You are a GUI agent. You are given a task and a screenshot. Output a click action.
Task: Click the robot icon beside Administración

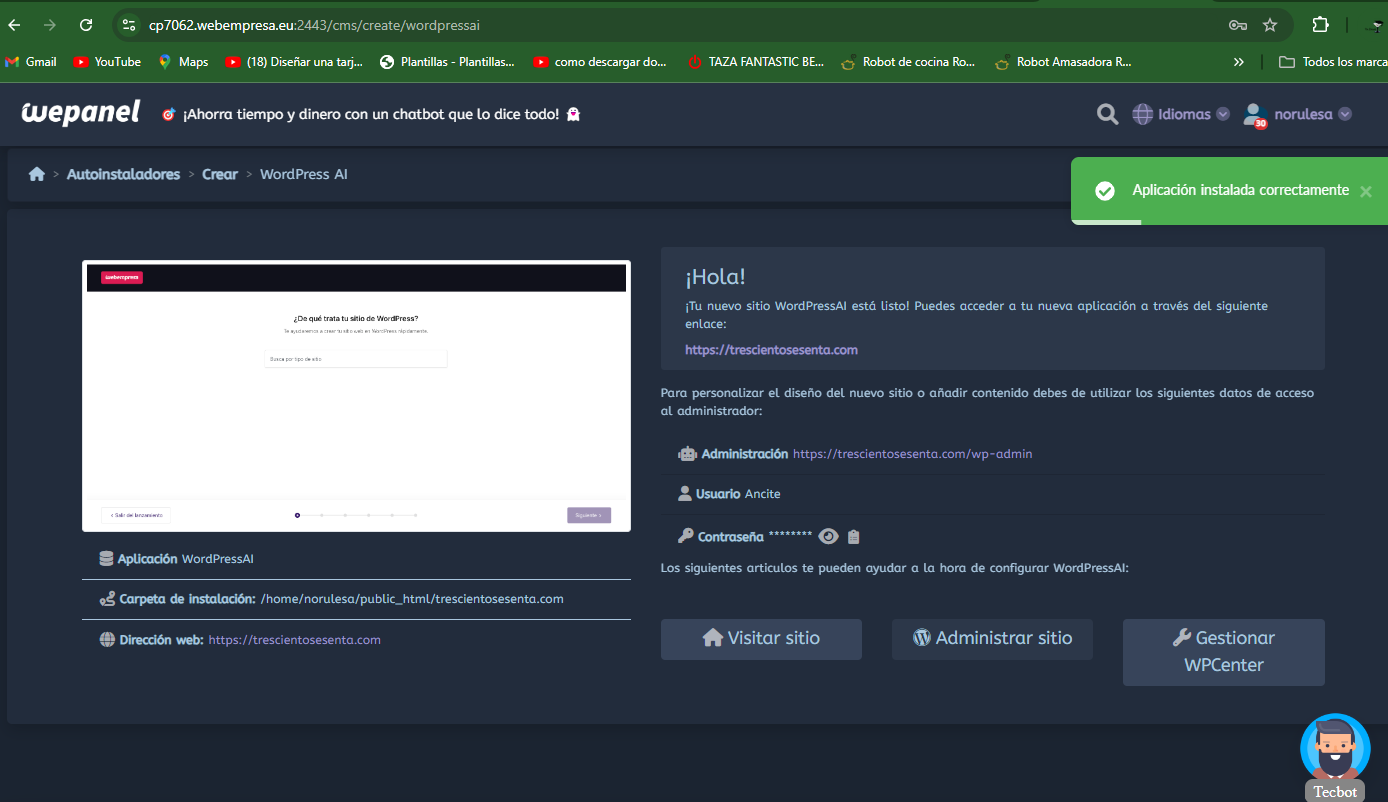click(687, 454)
